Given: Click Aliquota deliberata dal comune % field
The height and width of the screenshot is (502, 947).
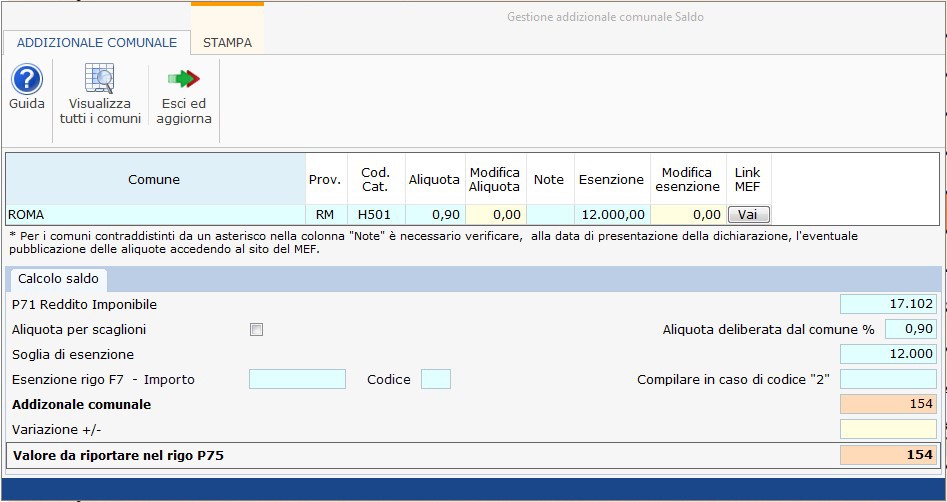Looking at the screenshot, I should click(910, 329).
